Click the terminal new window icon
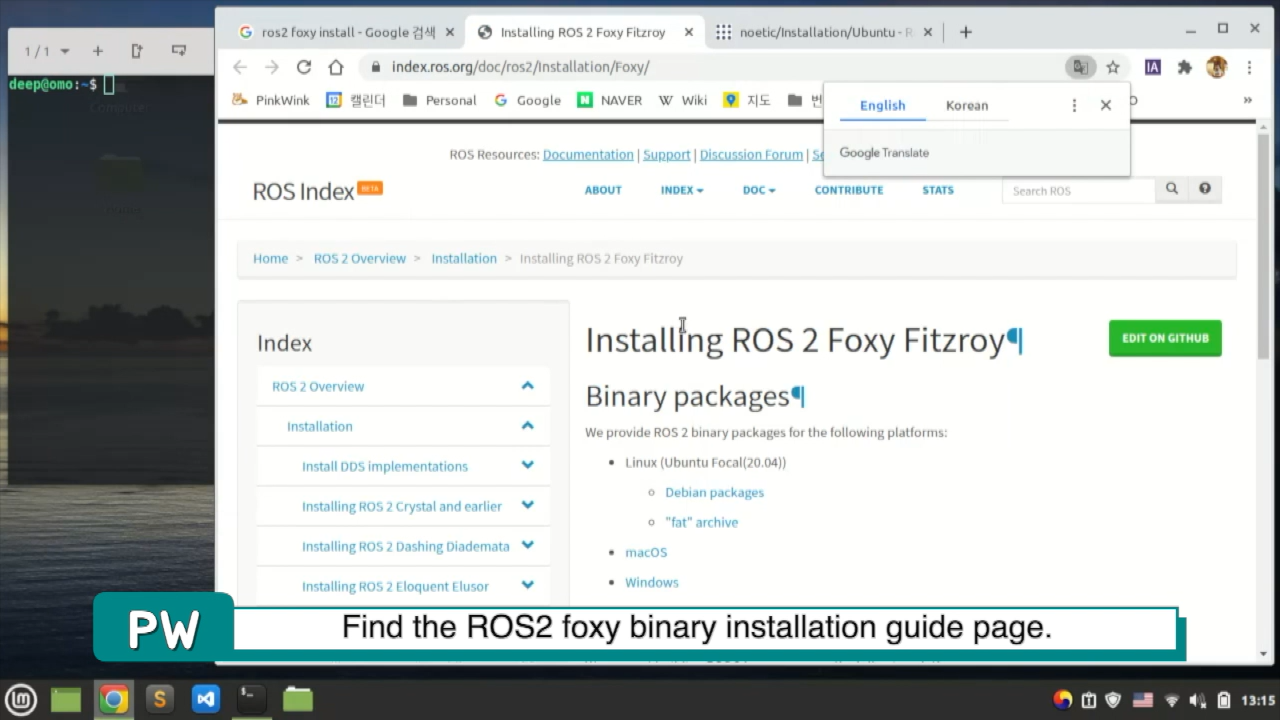 point(137,51)
